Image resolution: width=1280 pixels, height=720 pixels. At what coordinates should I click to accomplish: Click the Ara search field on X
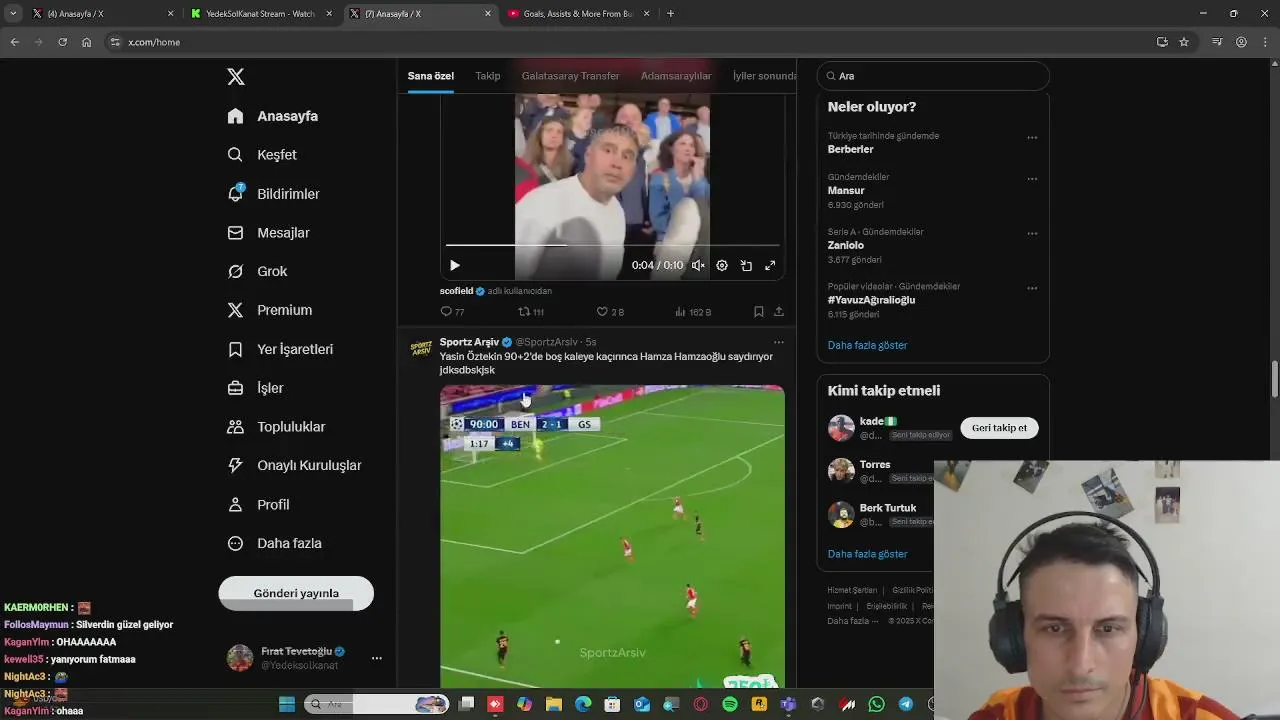(x=933, y=76)
